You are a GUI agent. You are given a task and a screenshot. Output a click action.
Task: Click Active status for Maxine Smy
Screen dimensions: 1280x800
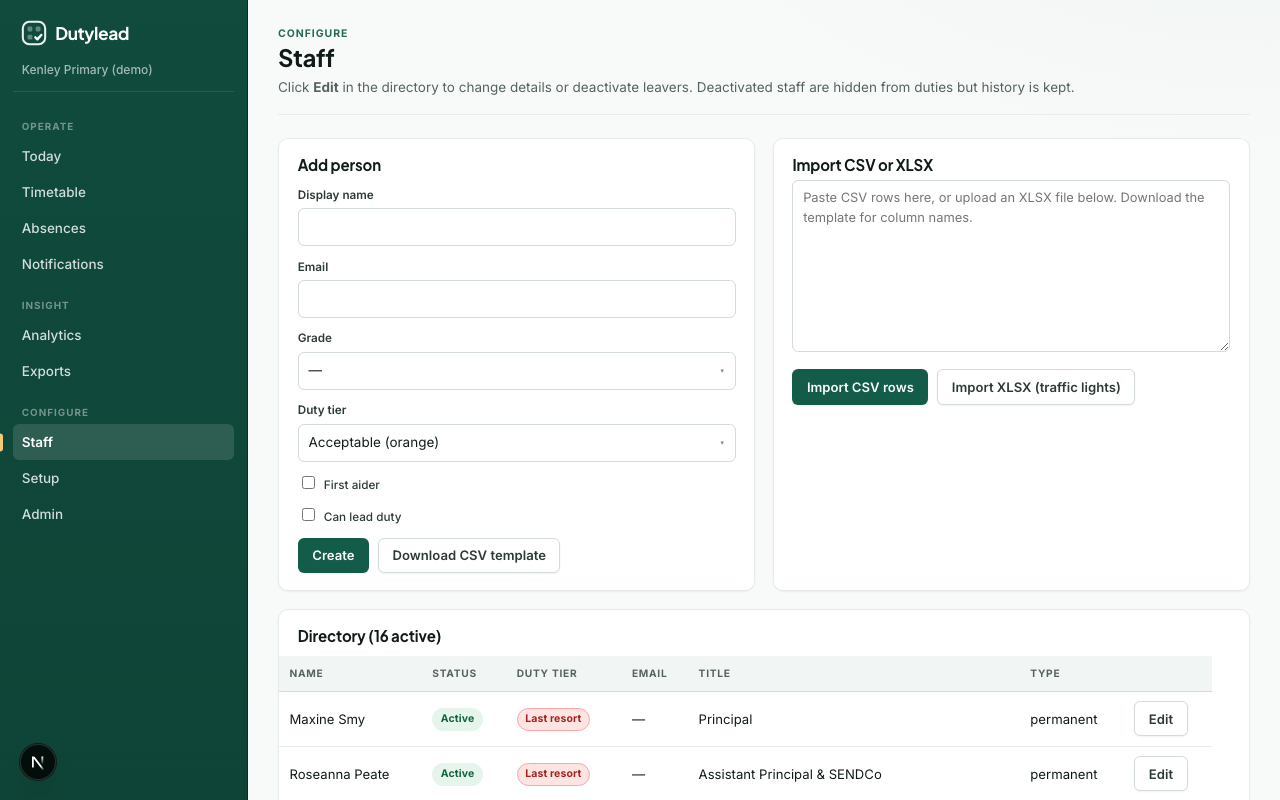pos(457,719)
